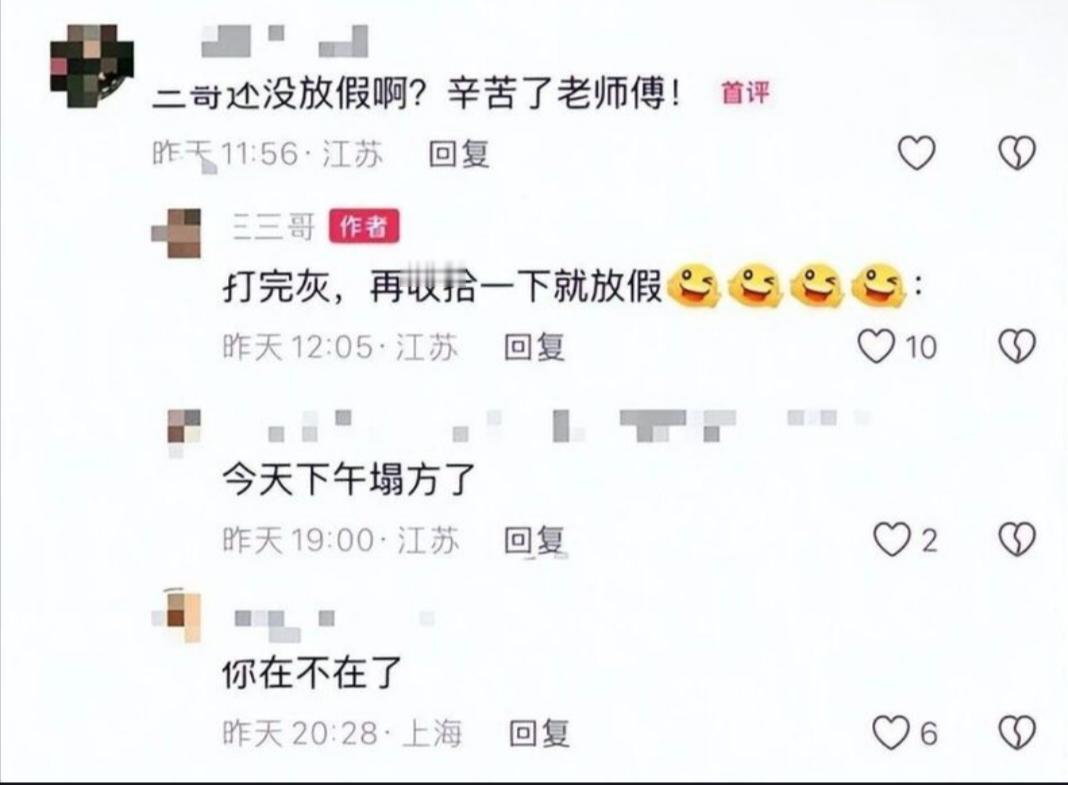Like the 今天下午塌方了 comment
Screen dimensions: 1068x785
point(892,540)
